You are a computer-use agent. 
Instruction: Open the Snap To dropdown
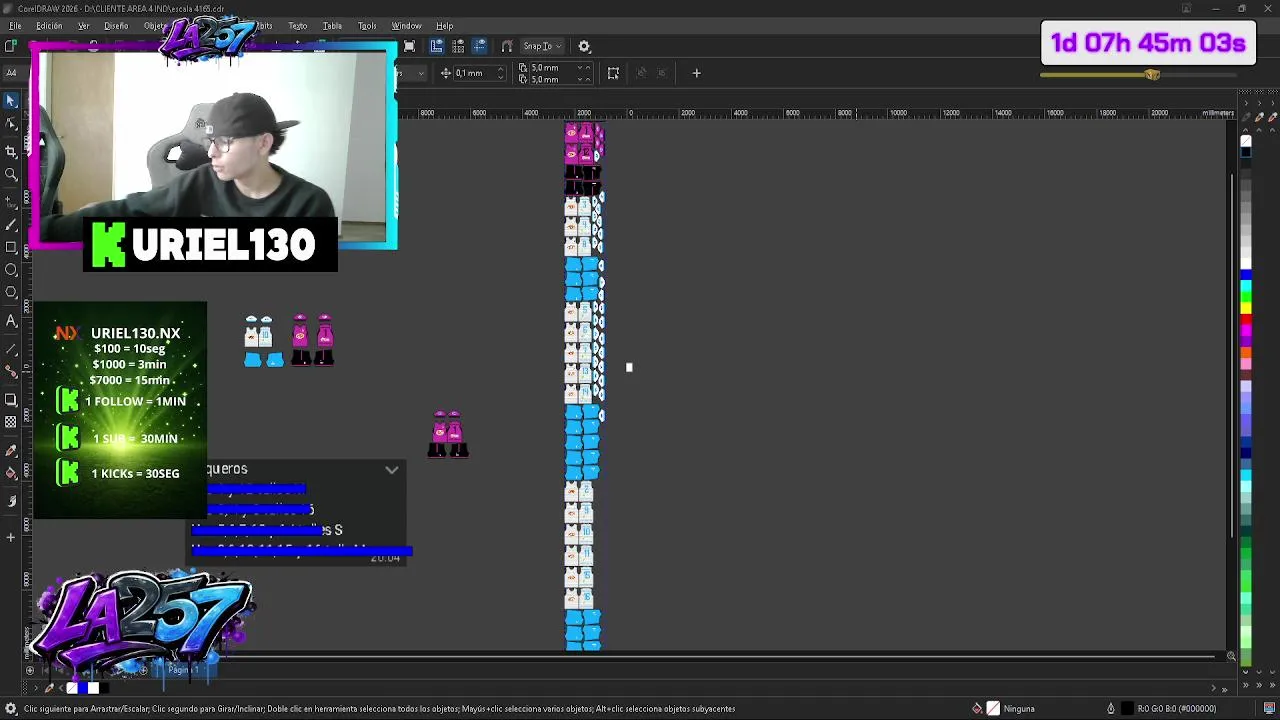coord(543,46)
